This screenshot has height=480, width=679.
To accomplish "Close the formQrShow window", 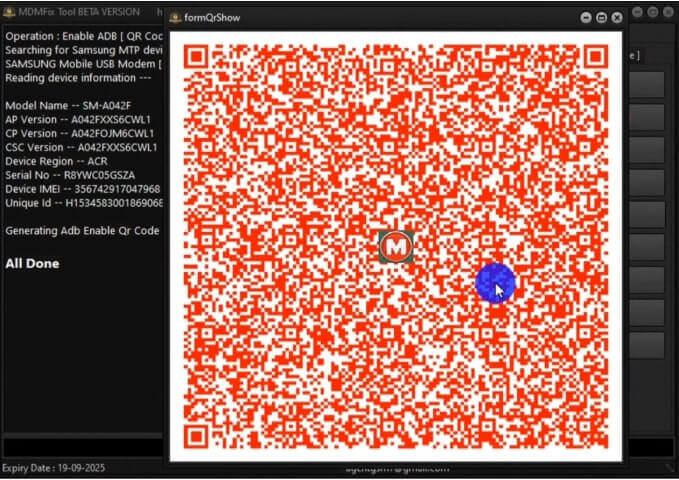I will click(x=617, y=18).
